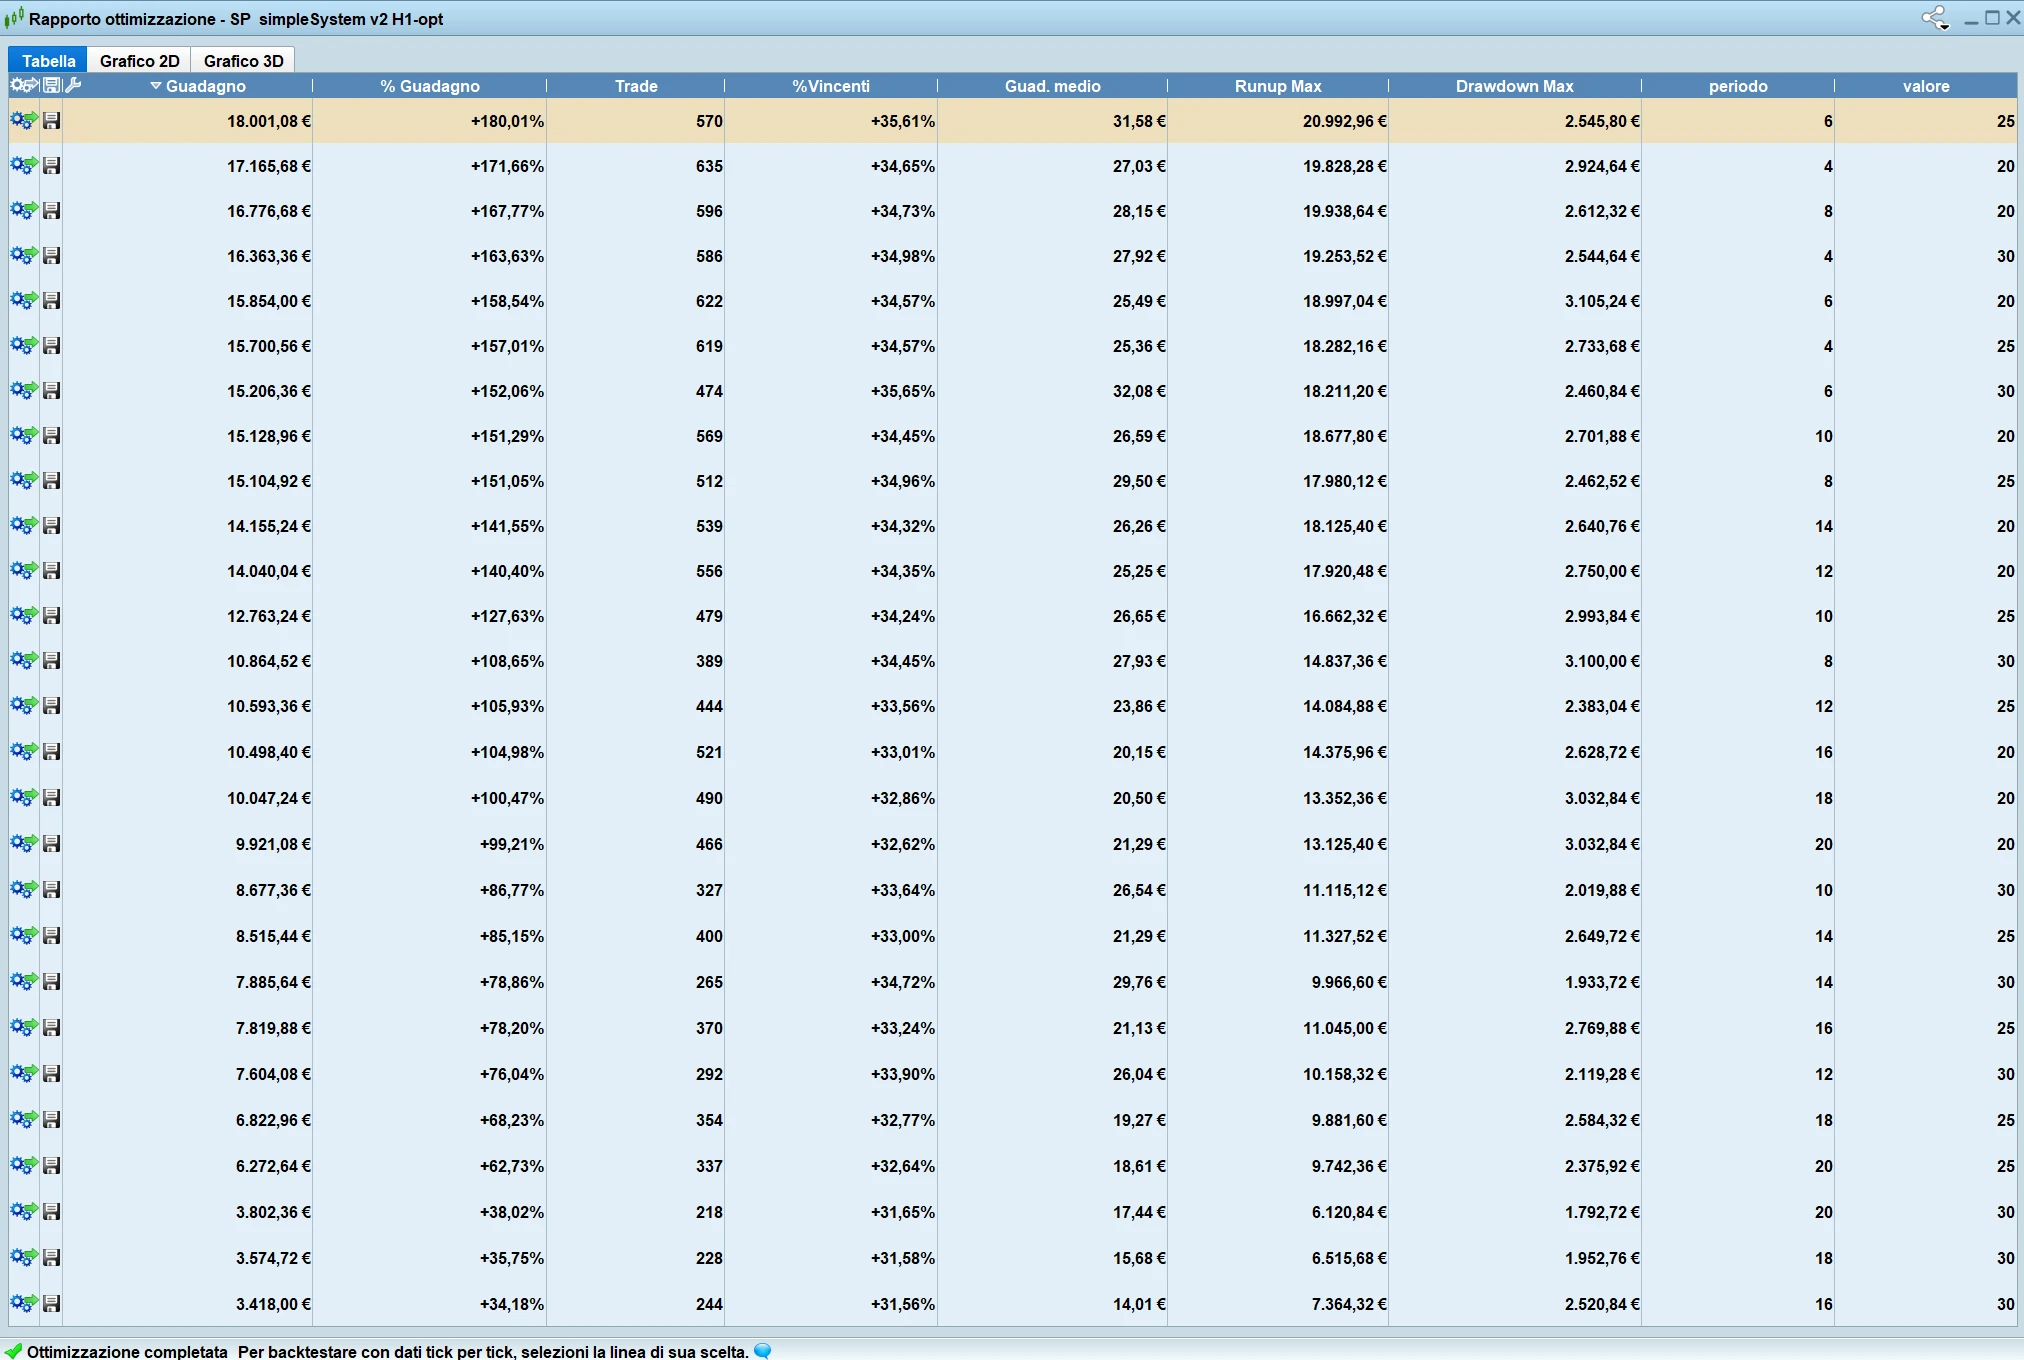Apply settings icon for 14.155,24 € row
The image size is (2024, 1360).
click(24, 526)
